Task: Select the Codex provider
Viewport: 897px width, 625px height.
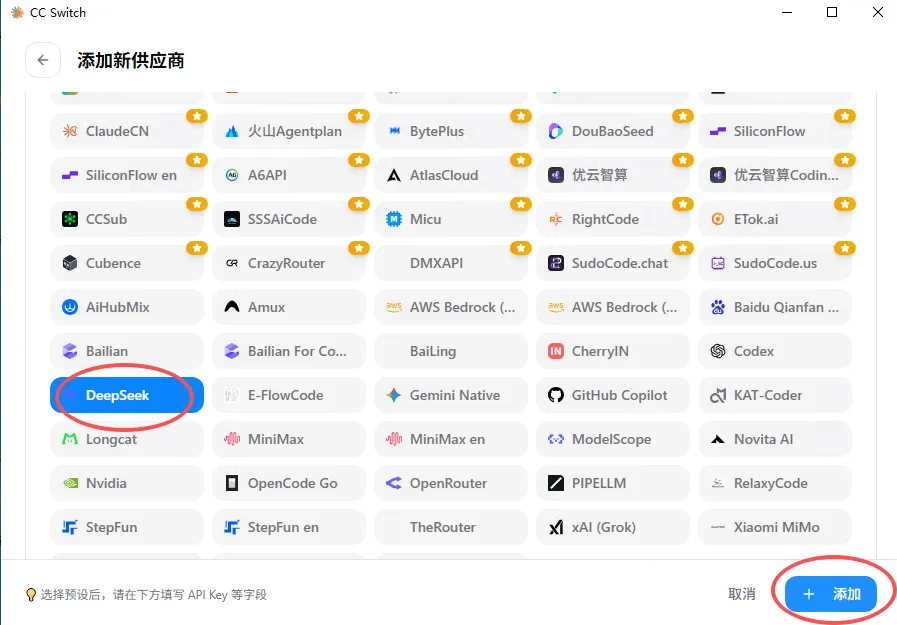Action: point(775,351)
